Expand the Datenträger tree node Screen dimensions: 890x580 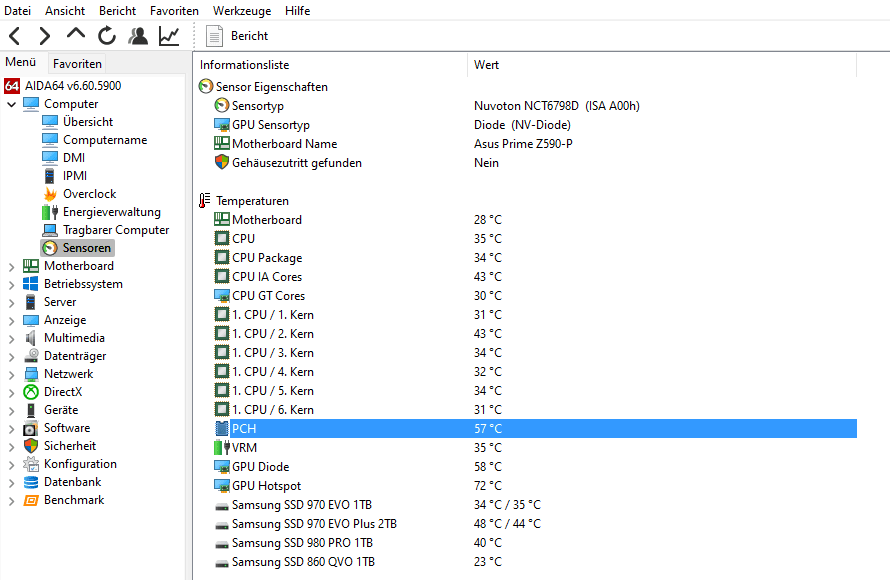coord(11,356)
